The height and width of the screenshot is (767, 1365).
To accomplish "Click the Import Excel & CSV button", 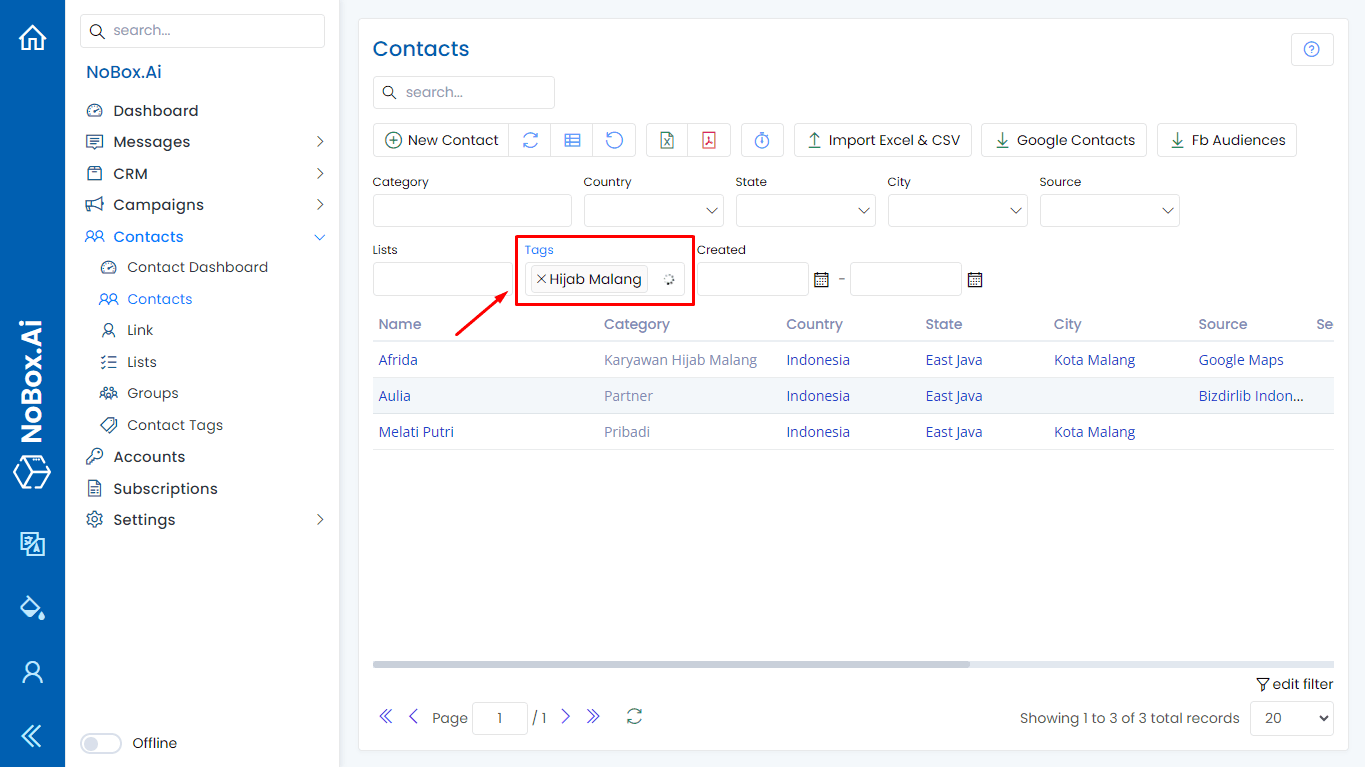I will (882, 140).
